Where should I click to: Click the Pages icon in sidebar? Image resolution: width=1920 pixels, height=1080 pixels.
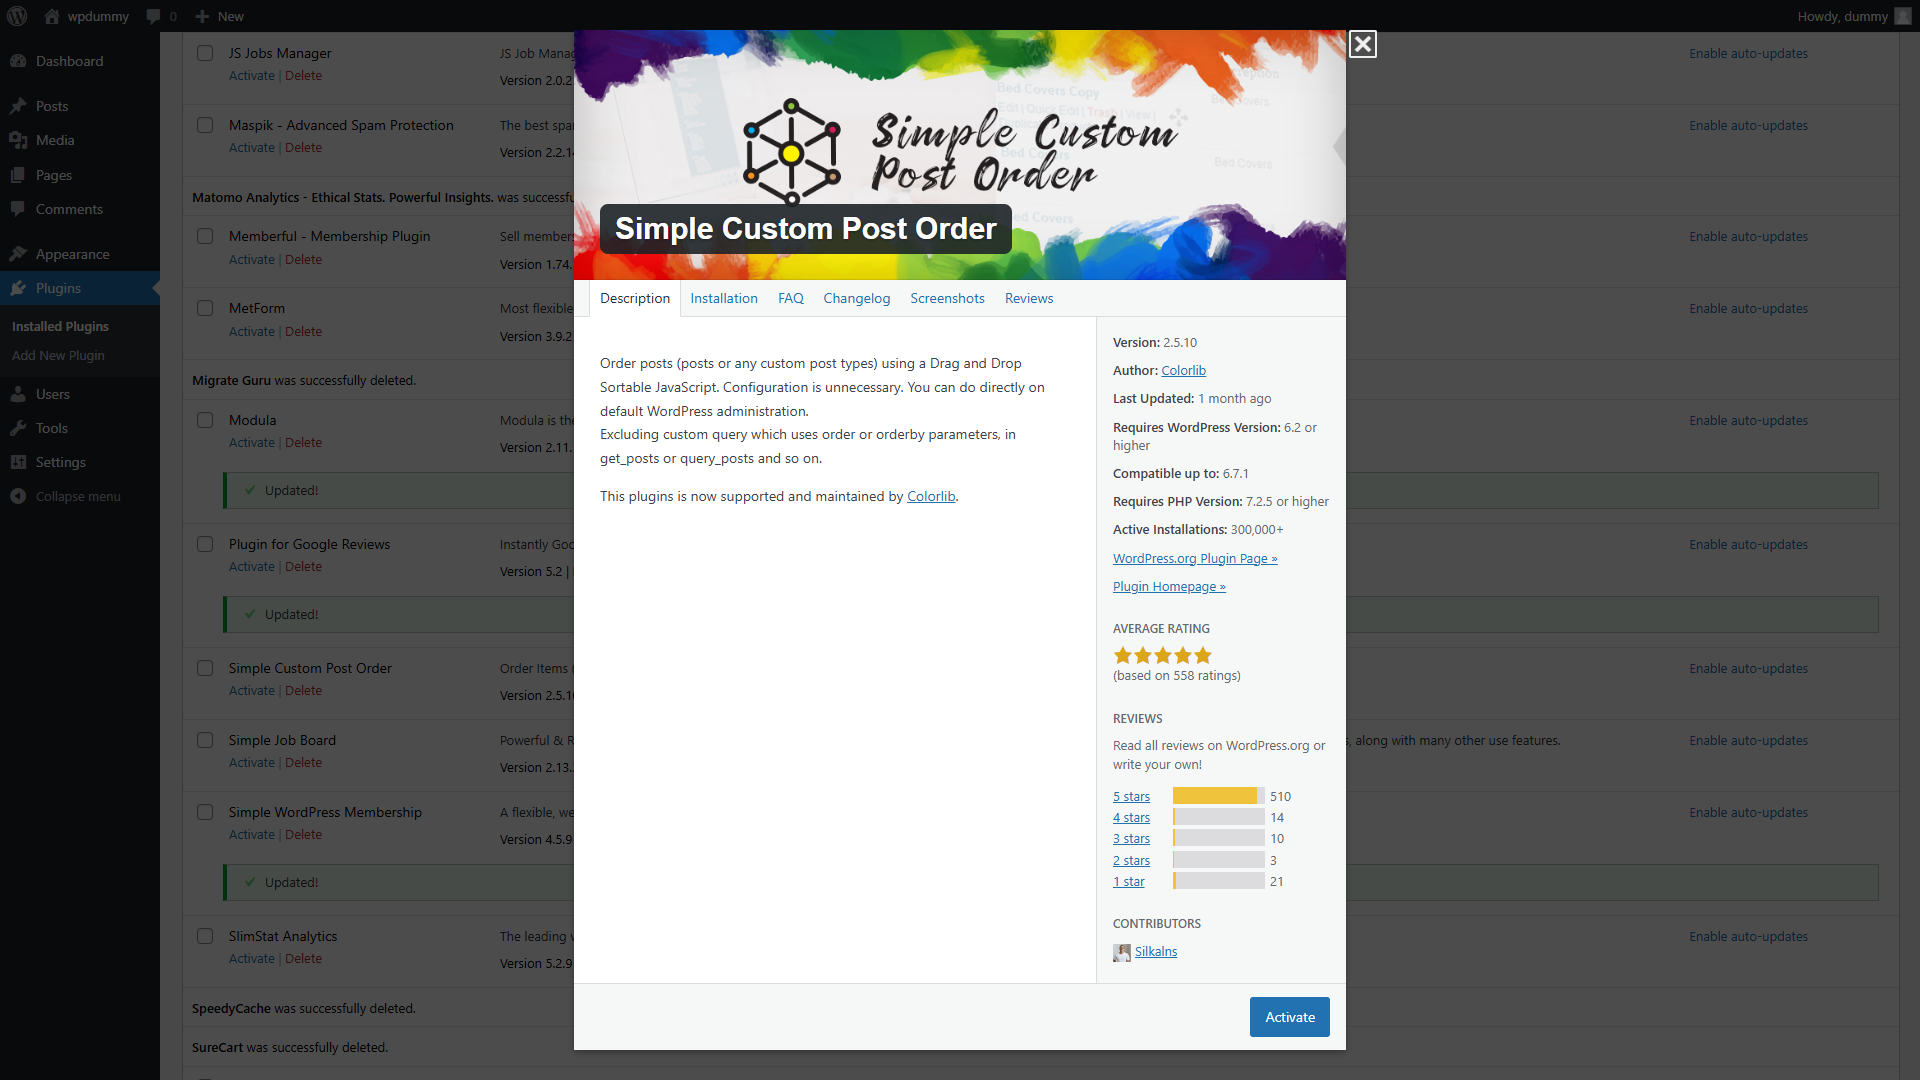click(x=18, y=175)
